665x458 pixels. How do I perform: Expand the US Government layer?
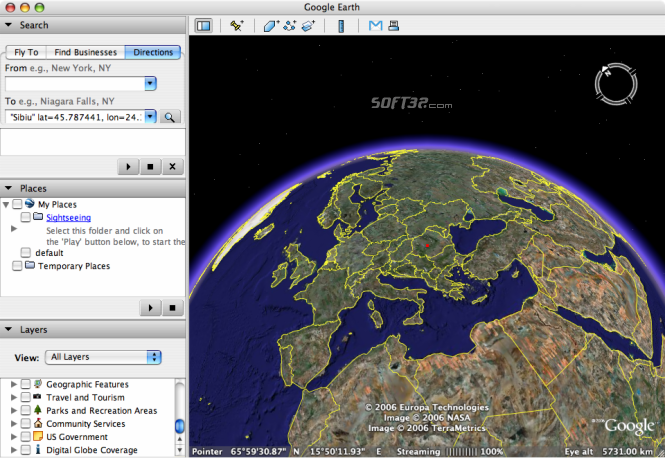coord(14,437)
